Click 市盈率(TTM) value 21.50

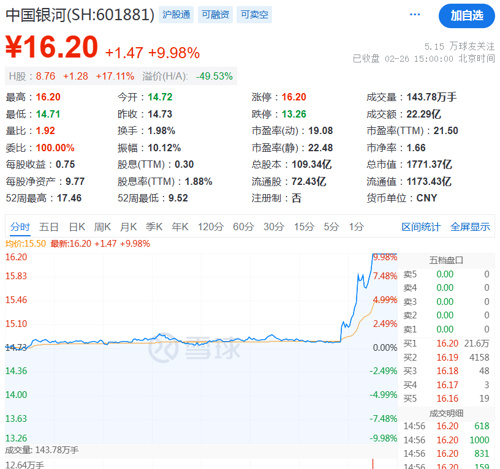pyautogui.click(x=446, y=131)
